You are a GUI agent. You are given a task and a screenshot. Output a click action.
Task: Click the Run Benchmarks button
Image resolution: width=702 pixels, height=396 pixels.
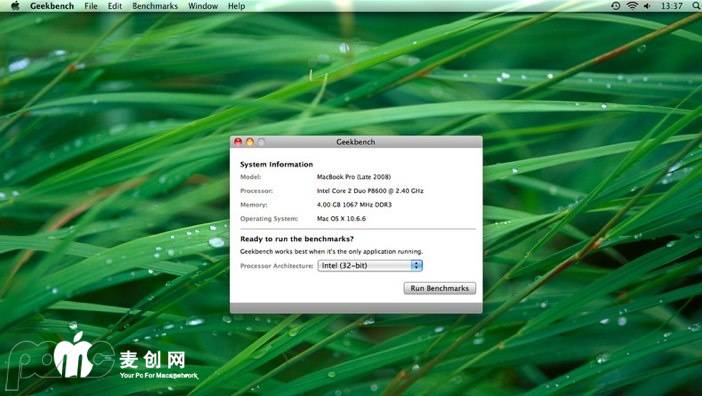(x=440, y=288)
